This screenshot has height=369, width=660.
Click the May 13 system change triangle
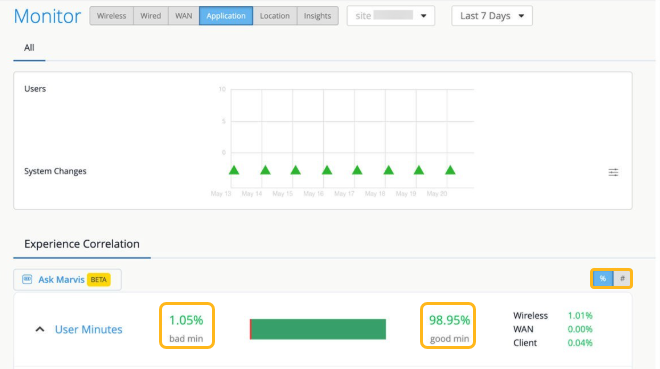(x=234, y=170)
